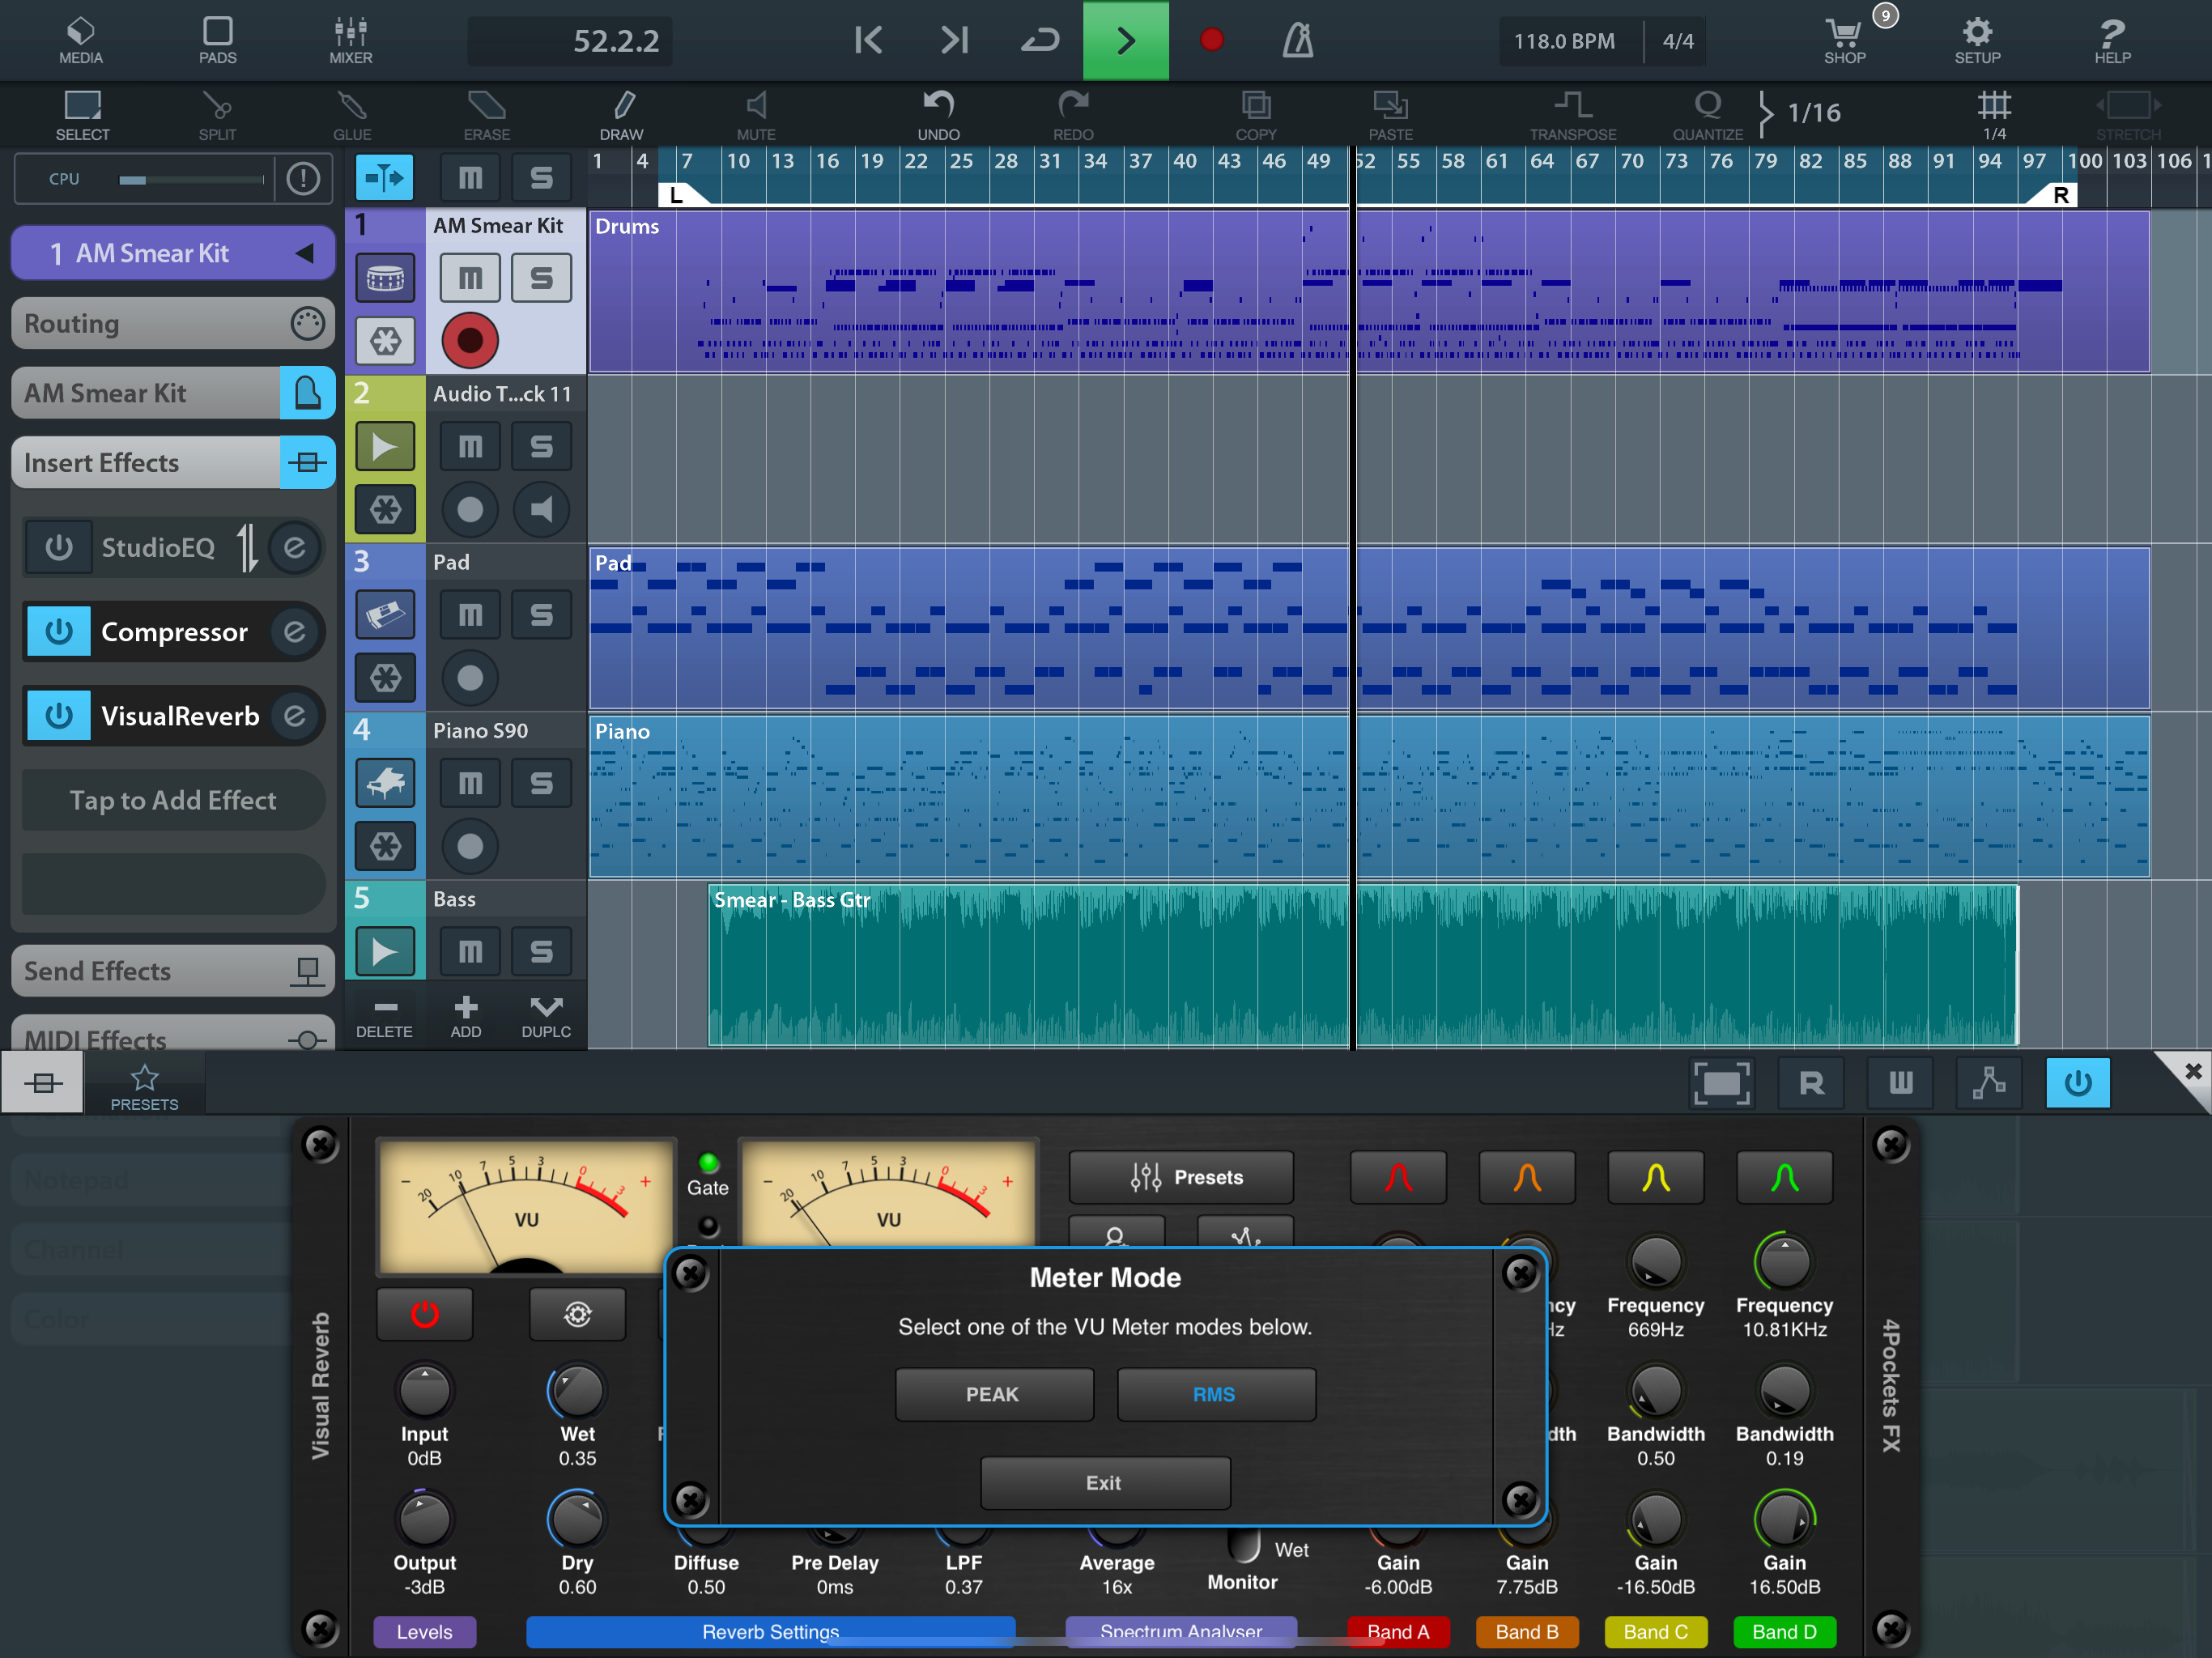Click the 118.0 BPM tempo field
The height and width of the screenshot is (1658, 2212).
coord(1564,41)
